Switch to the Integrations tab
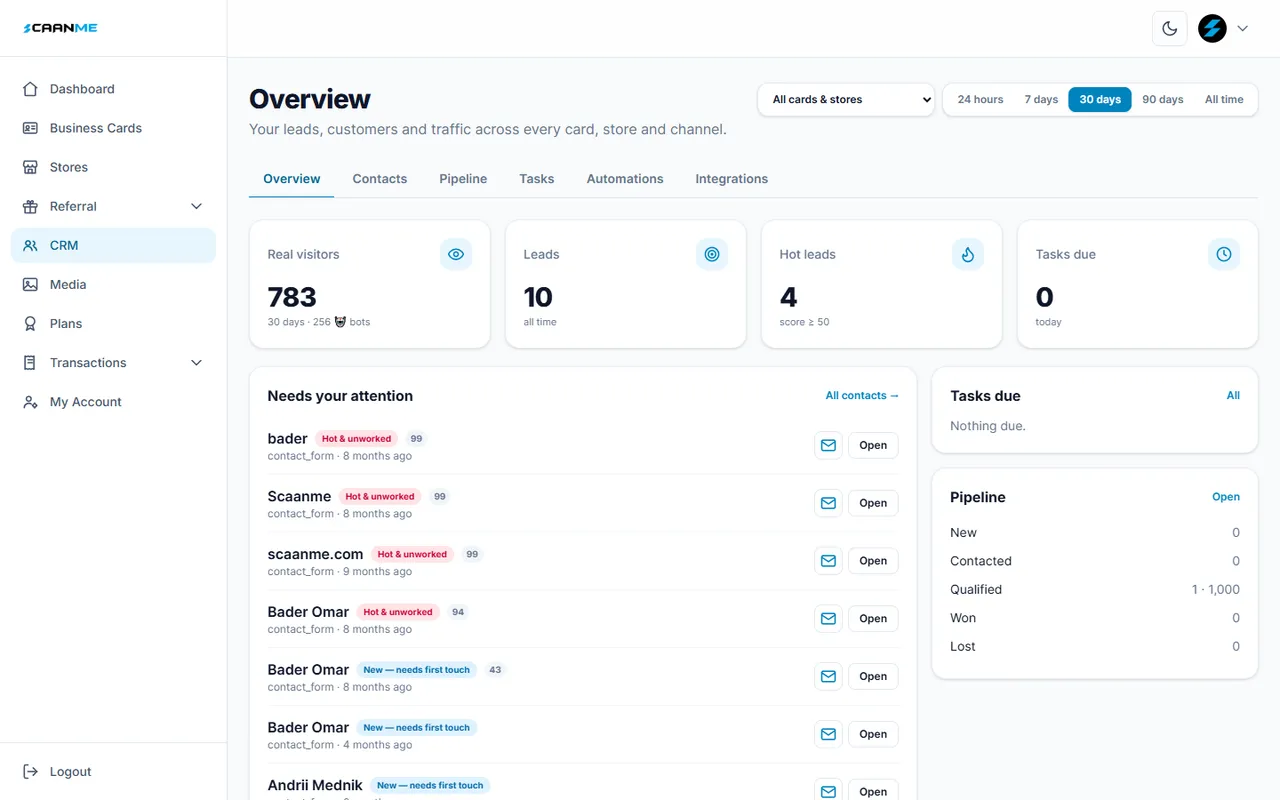 point(732,179)
